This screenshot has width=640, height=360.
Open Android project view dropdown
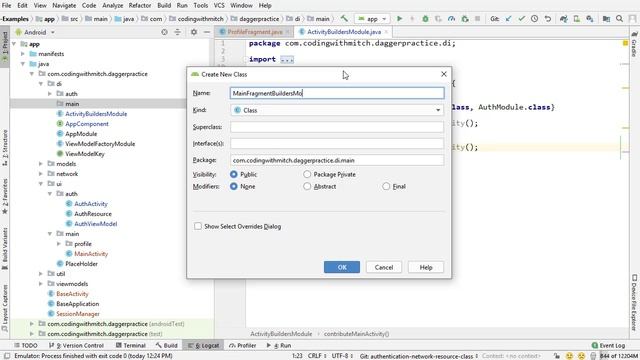35,32
